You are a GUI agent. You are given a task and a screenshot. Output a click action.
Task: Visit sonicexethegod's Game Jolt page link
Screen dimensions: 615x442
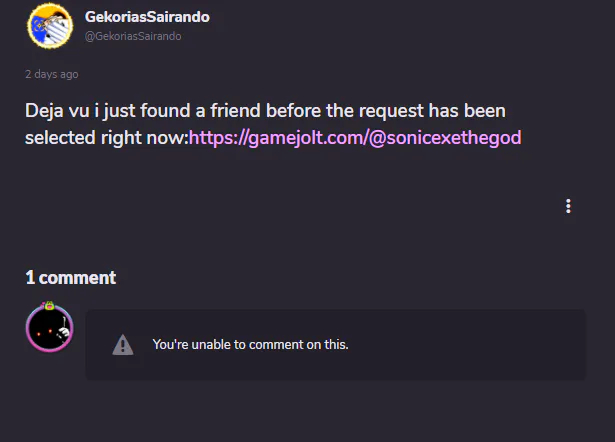(355, 138)
